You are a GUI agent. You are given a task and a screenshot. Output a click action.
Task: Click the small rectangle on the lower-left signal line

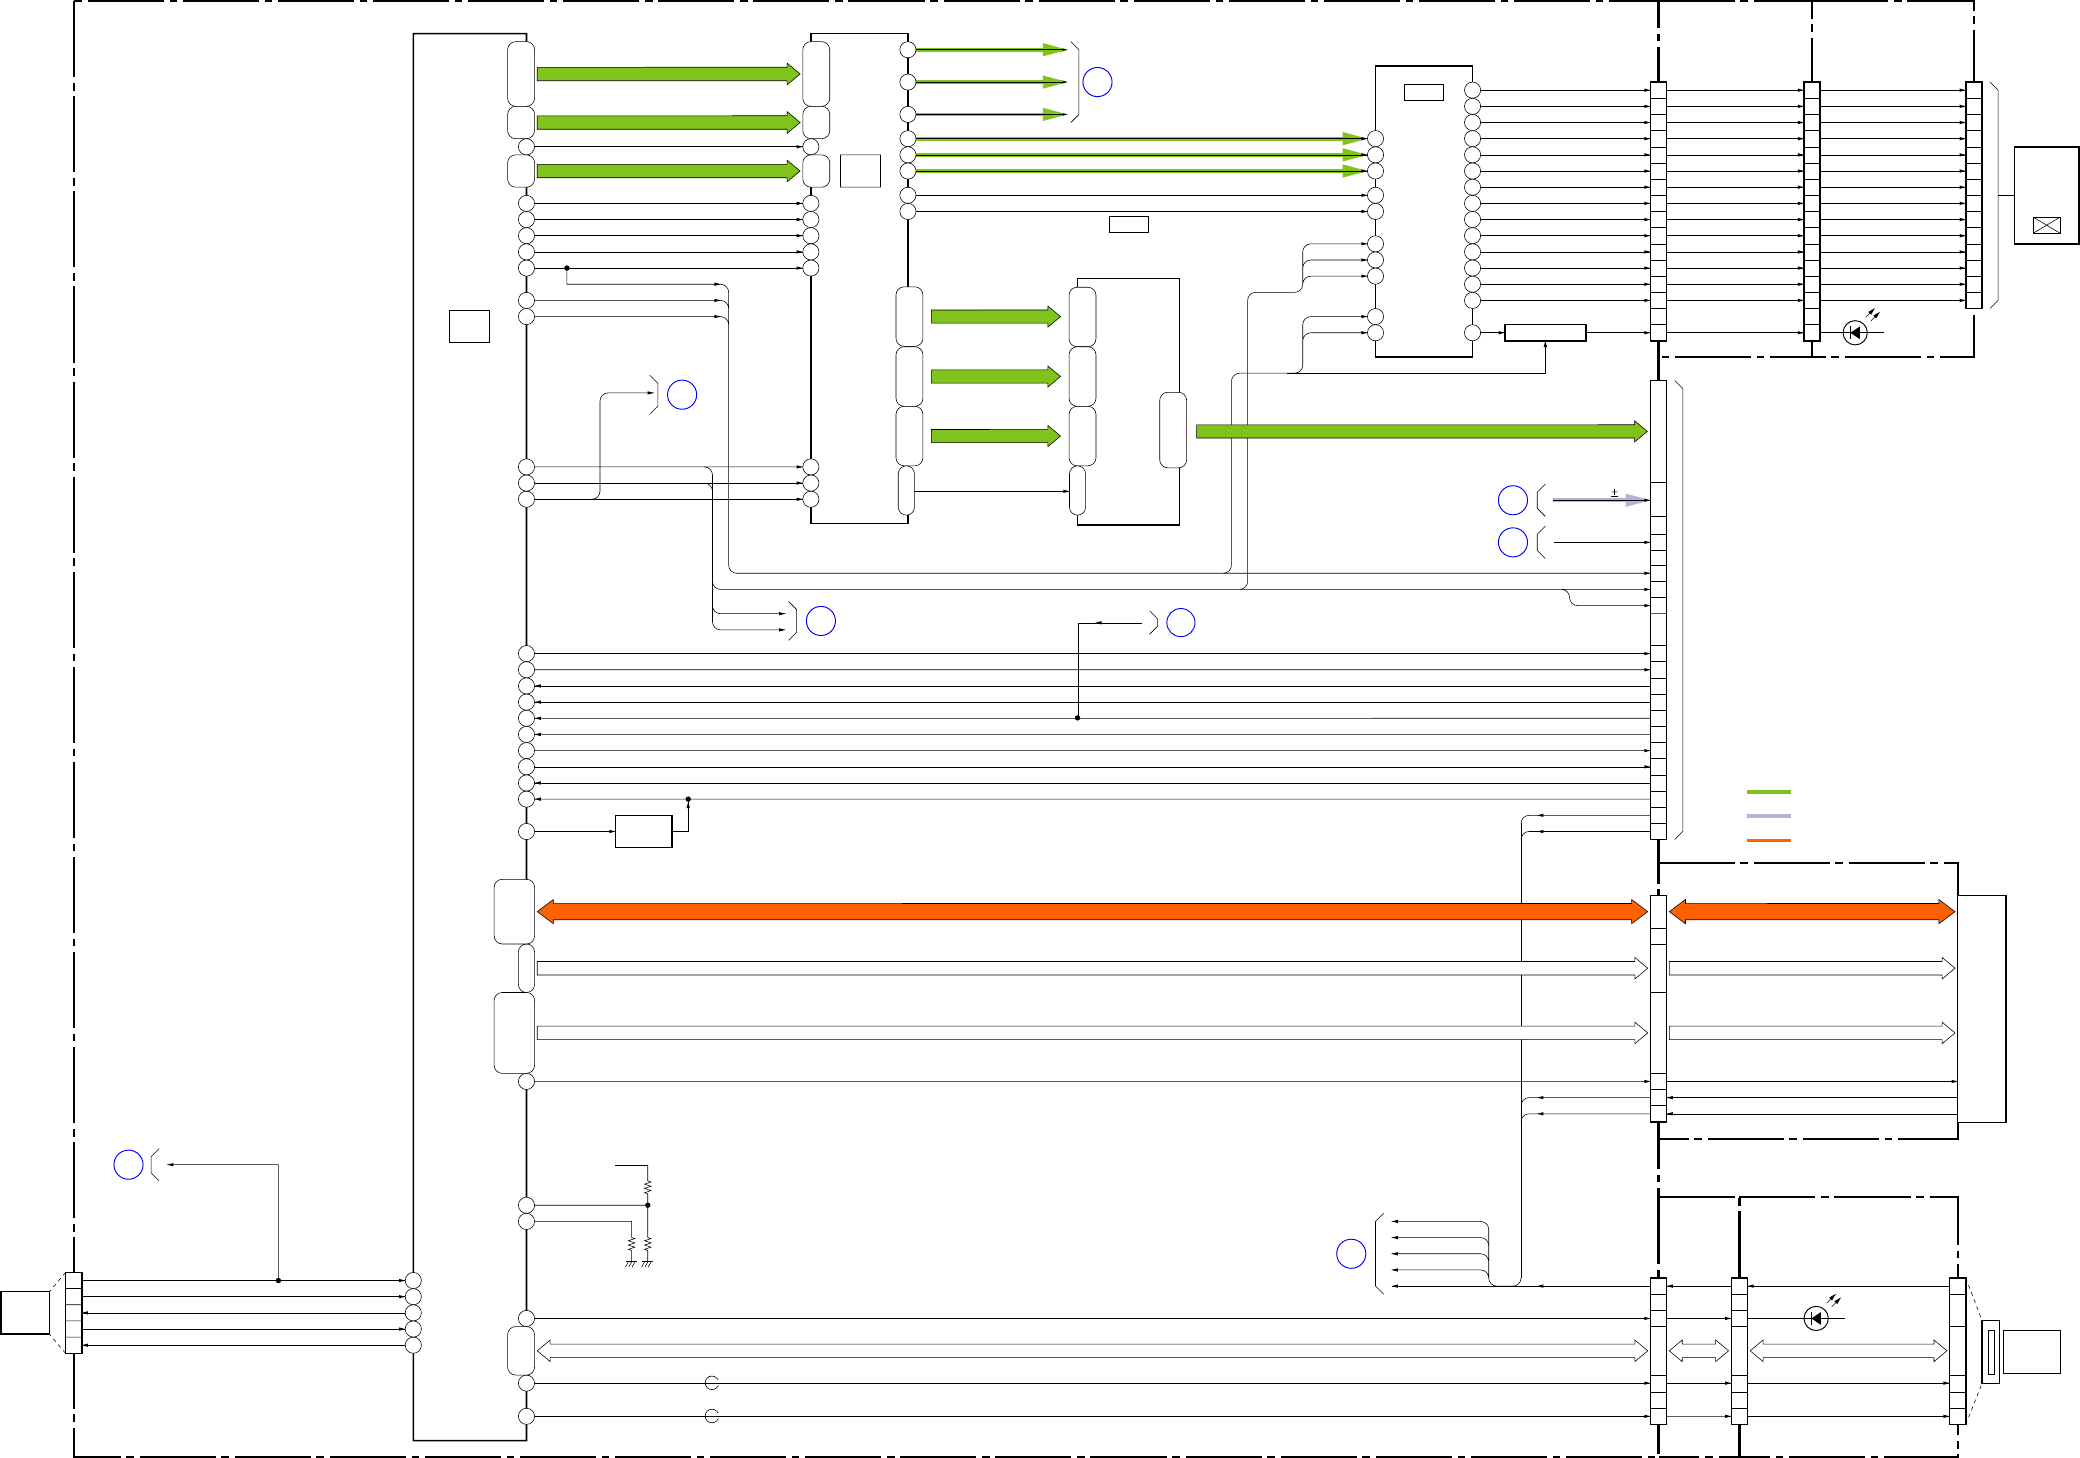point(643,831)
